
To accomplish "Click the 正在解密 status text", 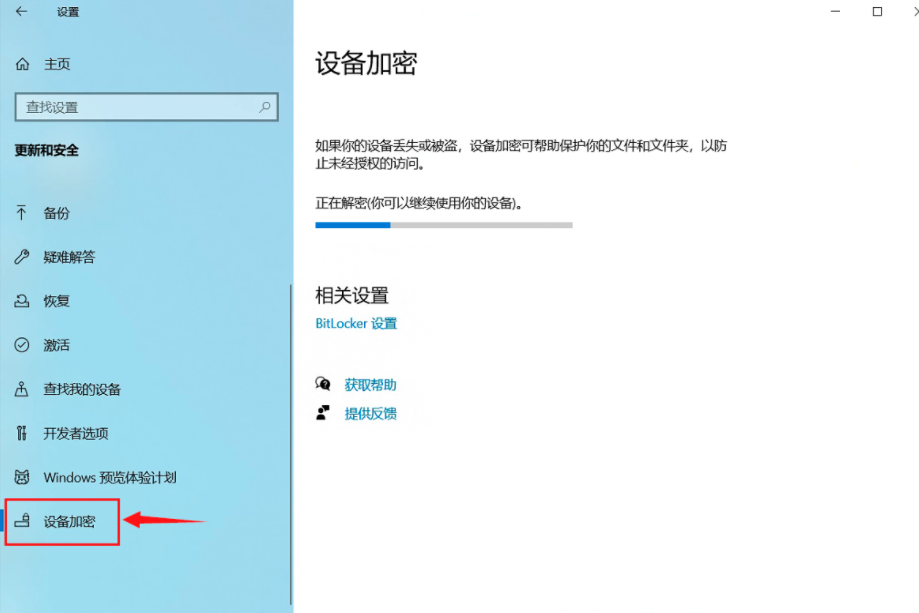I will click(418, 203).
